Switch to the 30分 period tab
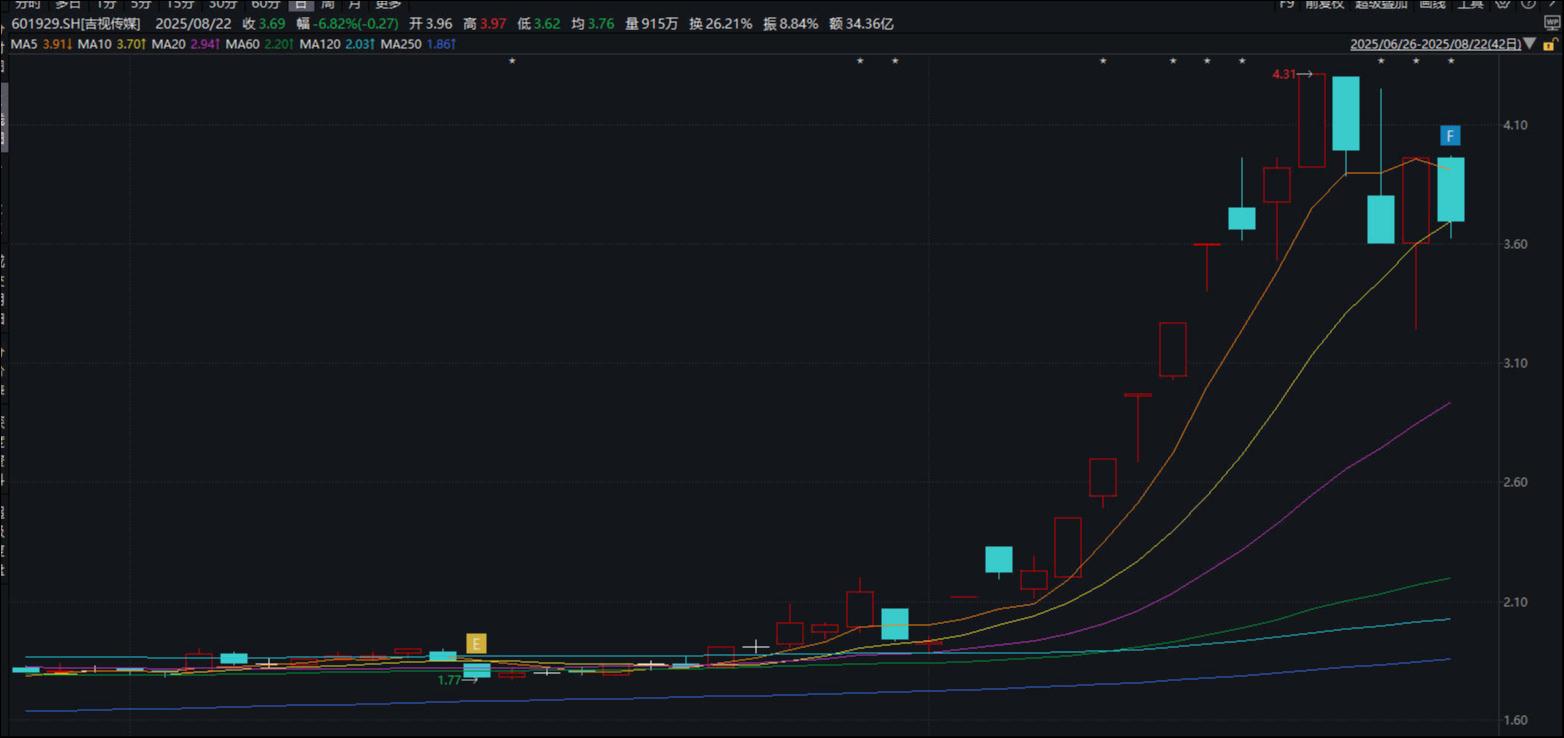 pos(222,4)
